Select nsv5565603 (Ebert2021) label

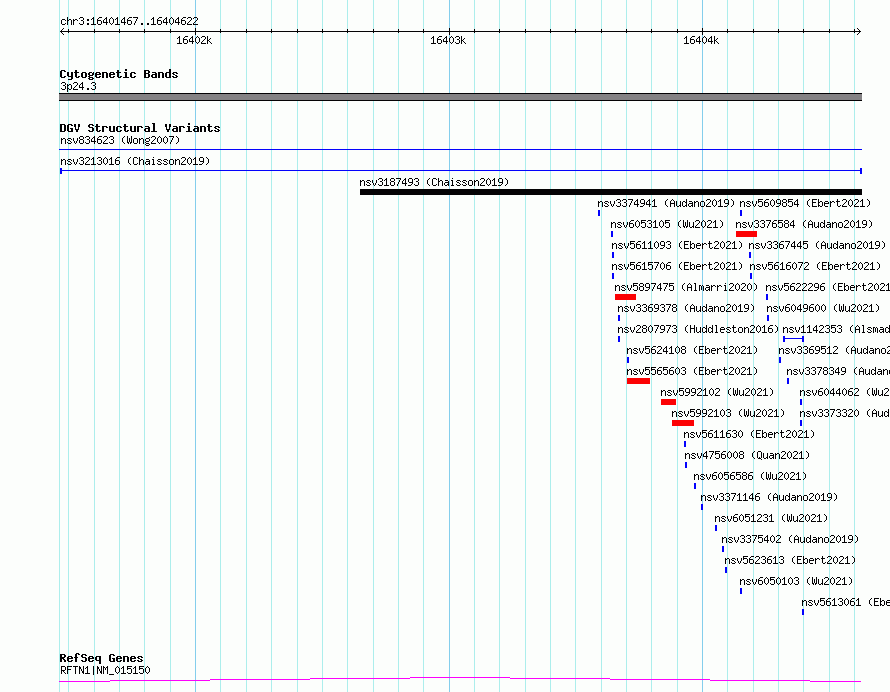[x=692, y=371]
